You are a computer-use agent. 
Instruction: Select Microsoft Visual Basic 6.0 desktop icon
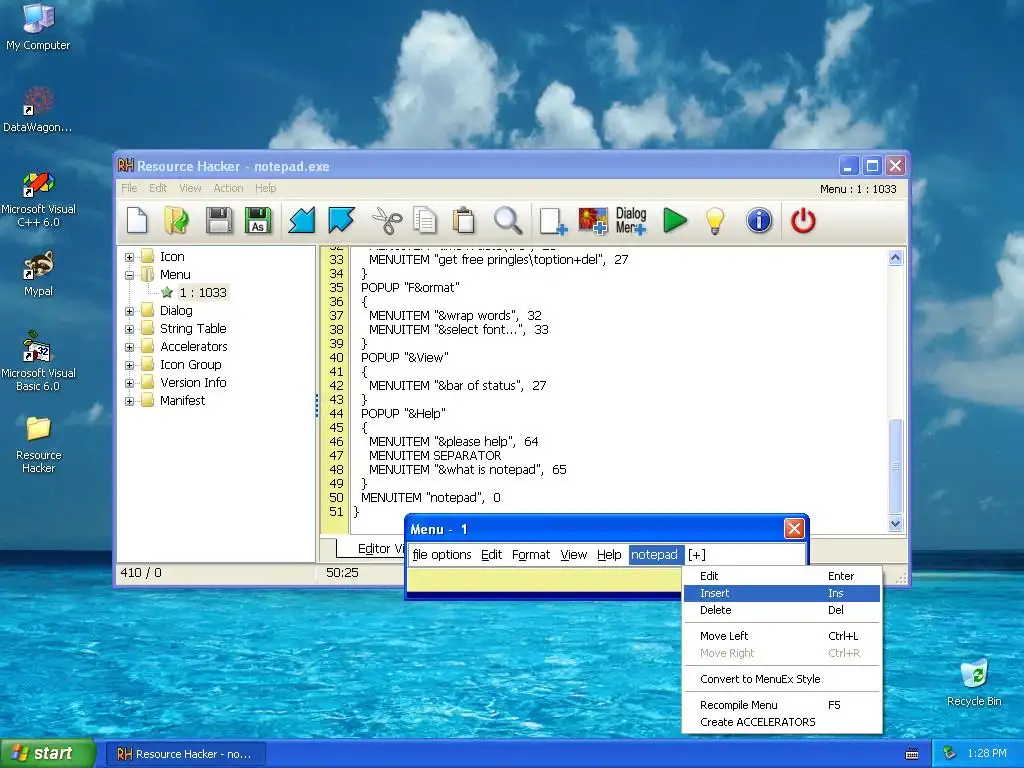click(38, 361)
